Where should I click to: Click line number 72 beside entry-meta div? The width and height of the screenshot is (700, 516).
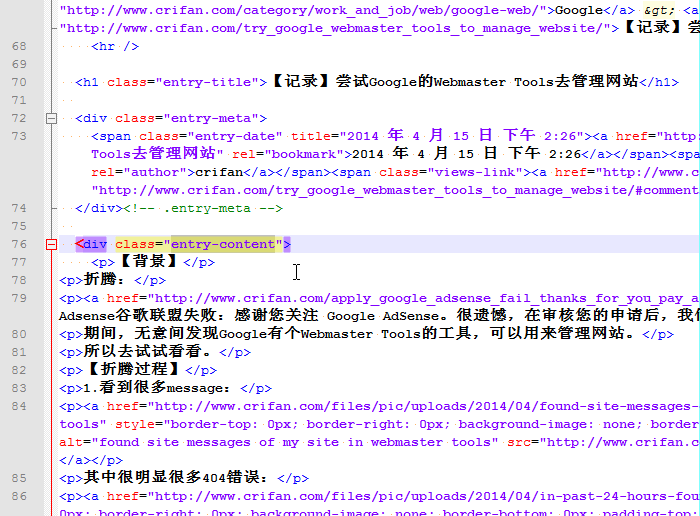(x=19, y=118)
